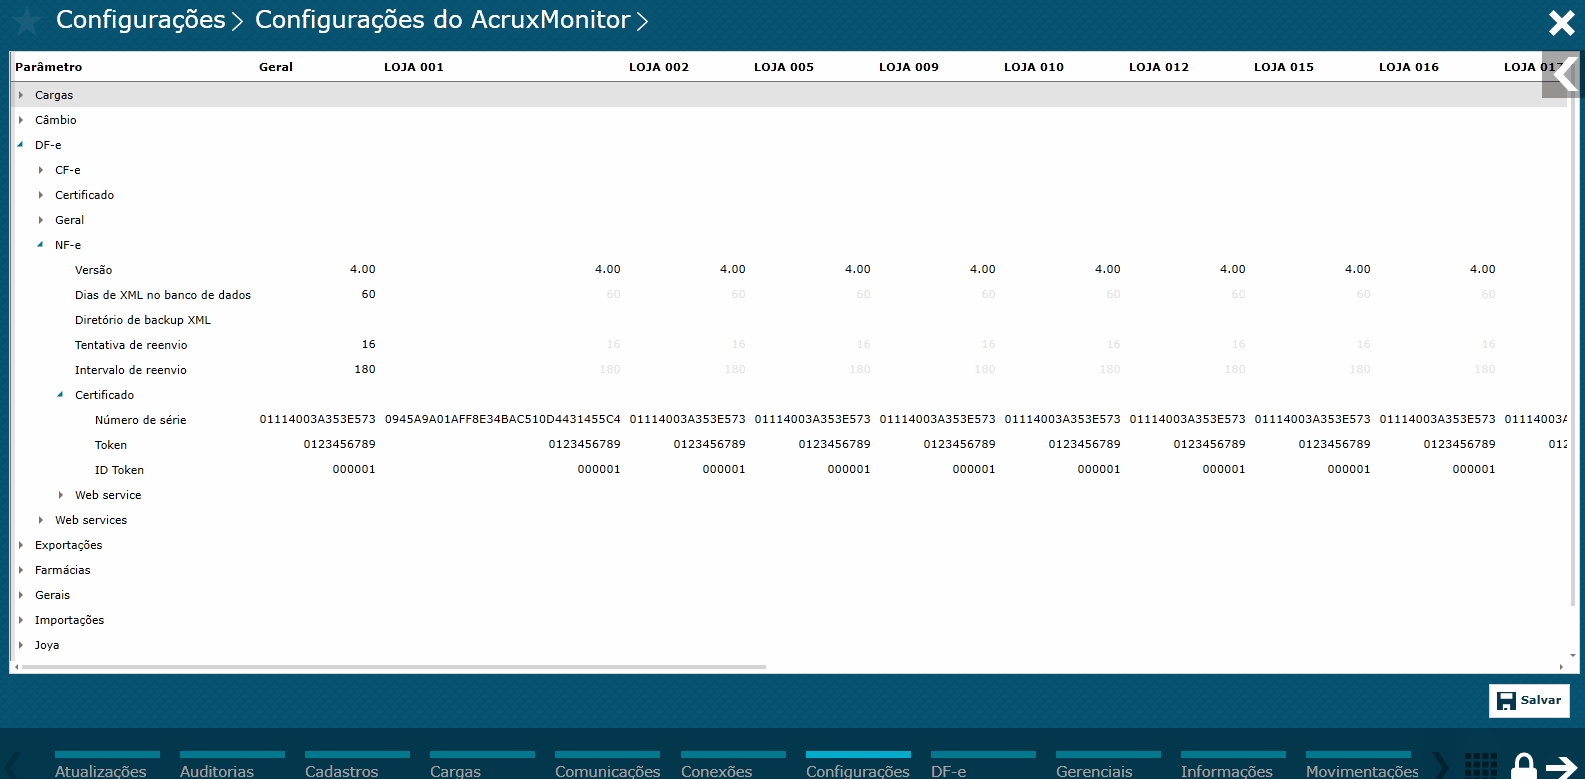Collapse the Certificado node under NF-e
This screenshot has height=779, width=1585.
click(61, 395)
